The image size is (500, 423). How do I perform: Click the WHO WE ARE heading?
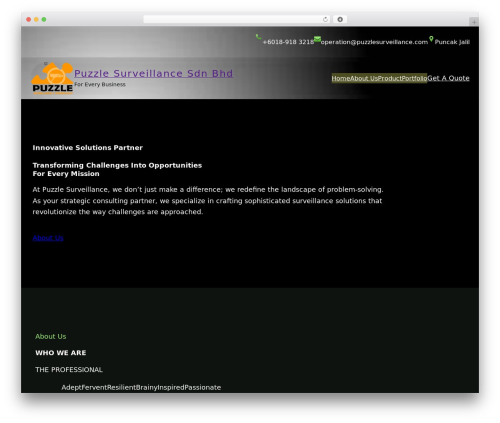click(x=61, y=353)
